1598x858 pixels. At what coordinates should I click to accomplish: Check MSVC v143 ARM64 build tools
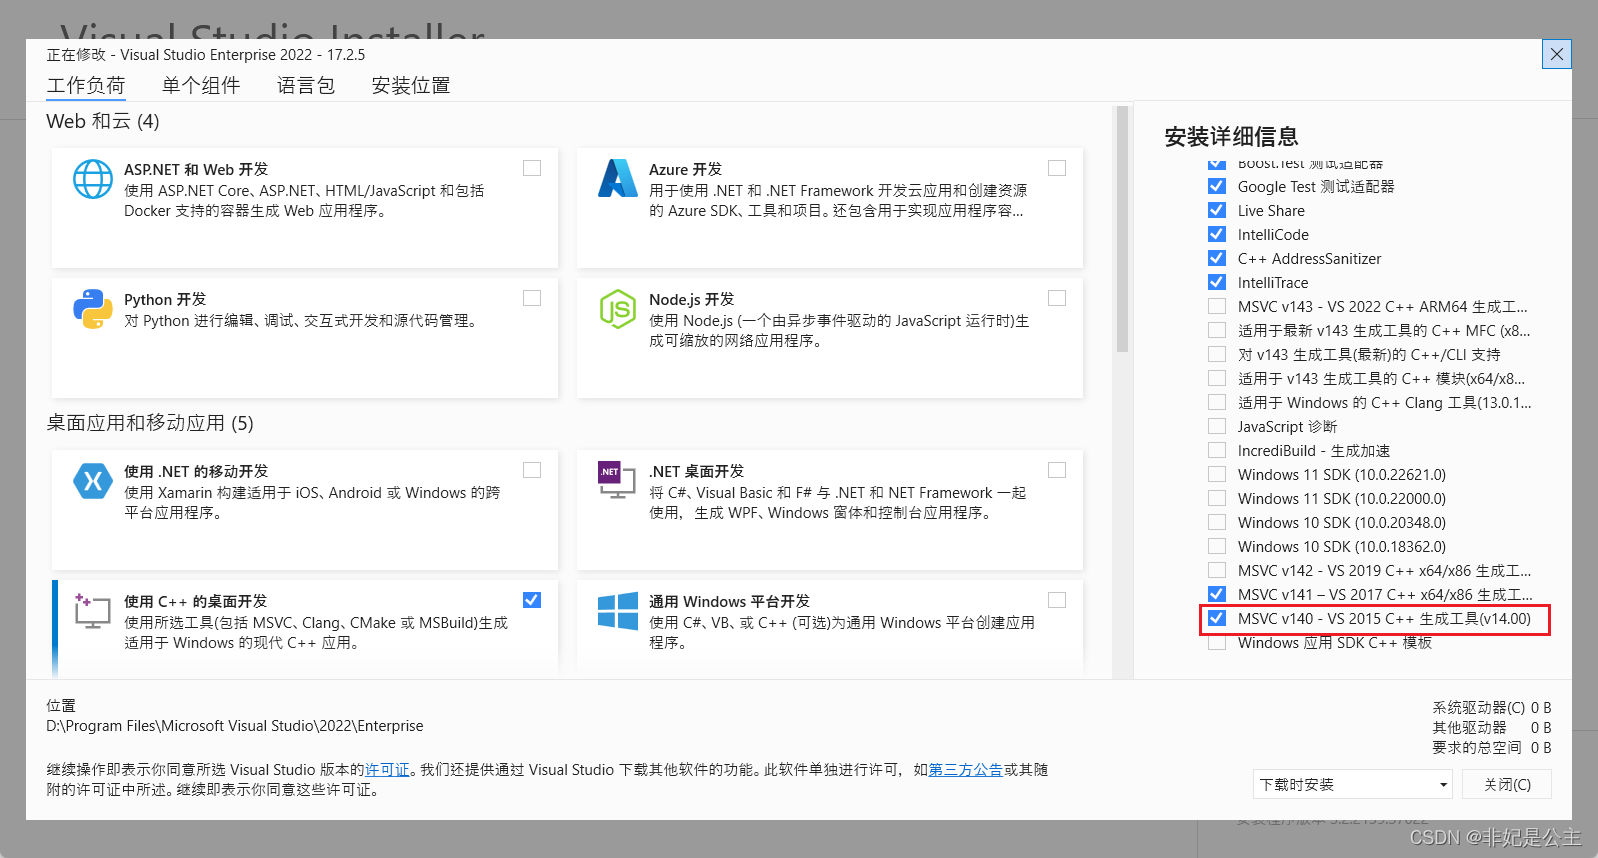[1217, 306]
